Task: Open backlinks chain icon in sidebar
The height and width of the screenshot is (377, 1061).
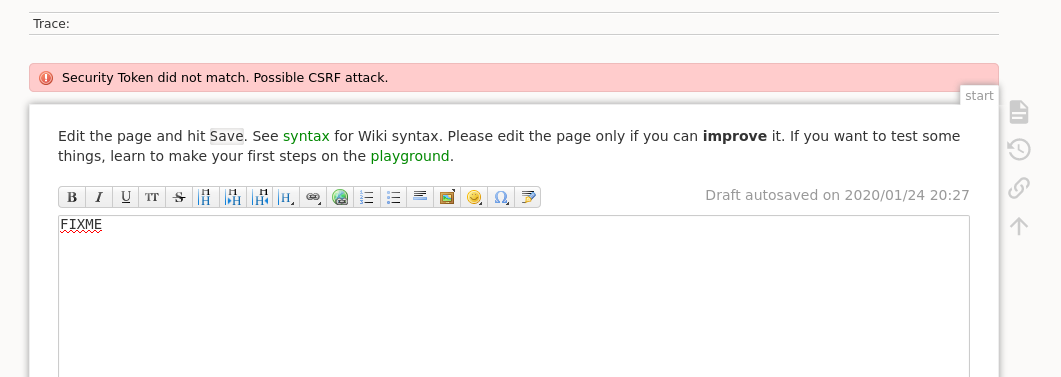Action: click(x=1019, y=187)
